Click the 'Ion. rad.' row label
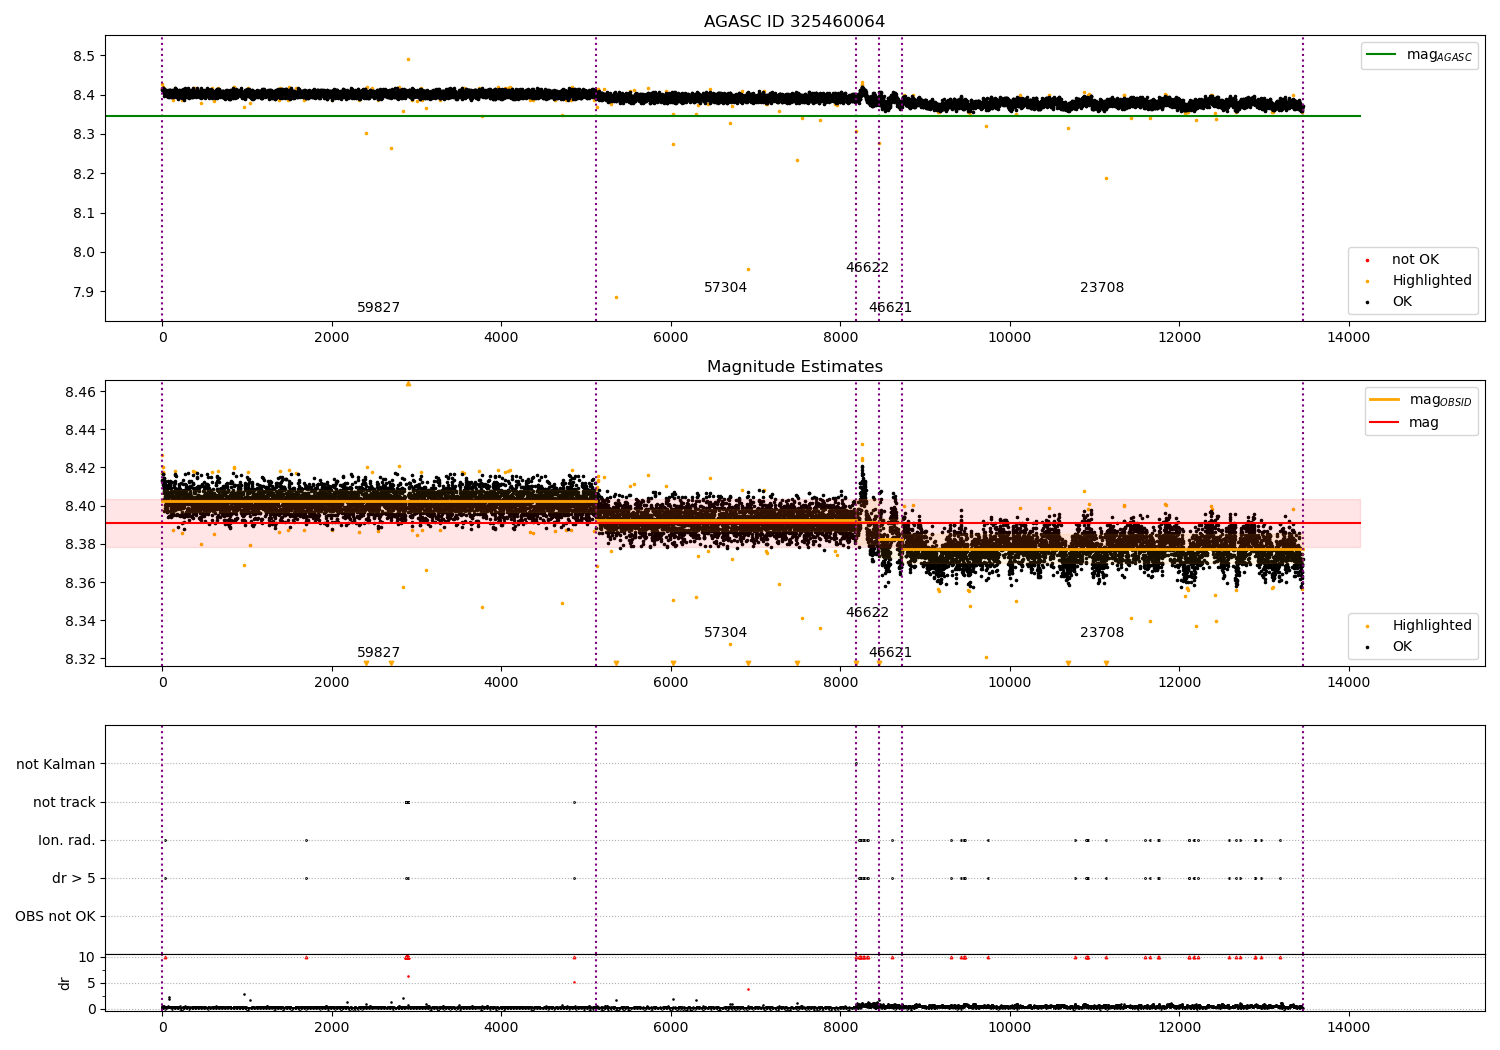This screenshot has width=1500, height=1050. (x=67, y=840)
